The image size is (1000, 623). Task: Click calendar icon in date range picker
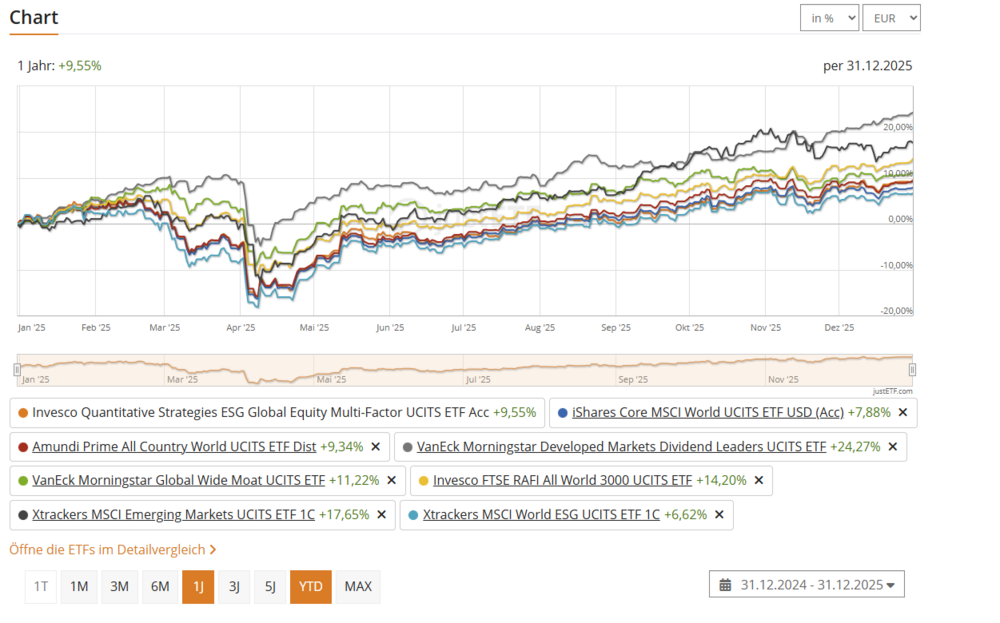coord(725,585)
